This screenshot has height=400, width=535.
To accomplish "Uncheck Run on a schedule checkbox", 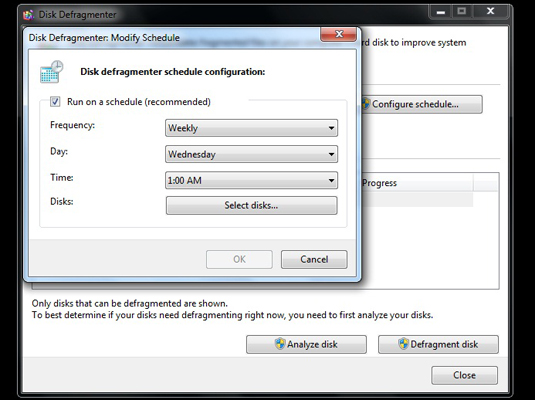I will point(55,101).
